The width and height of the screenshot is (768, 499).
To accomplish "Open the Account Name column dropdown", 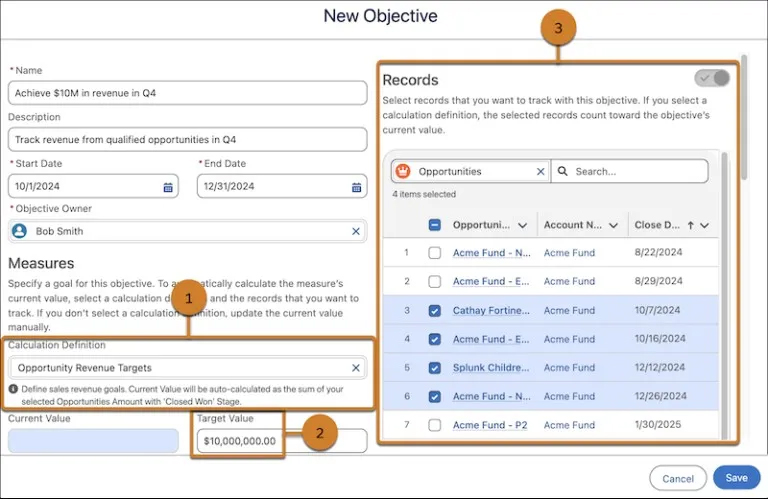I will [x=613, y=225].
